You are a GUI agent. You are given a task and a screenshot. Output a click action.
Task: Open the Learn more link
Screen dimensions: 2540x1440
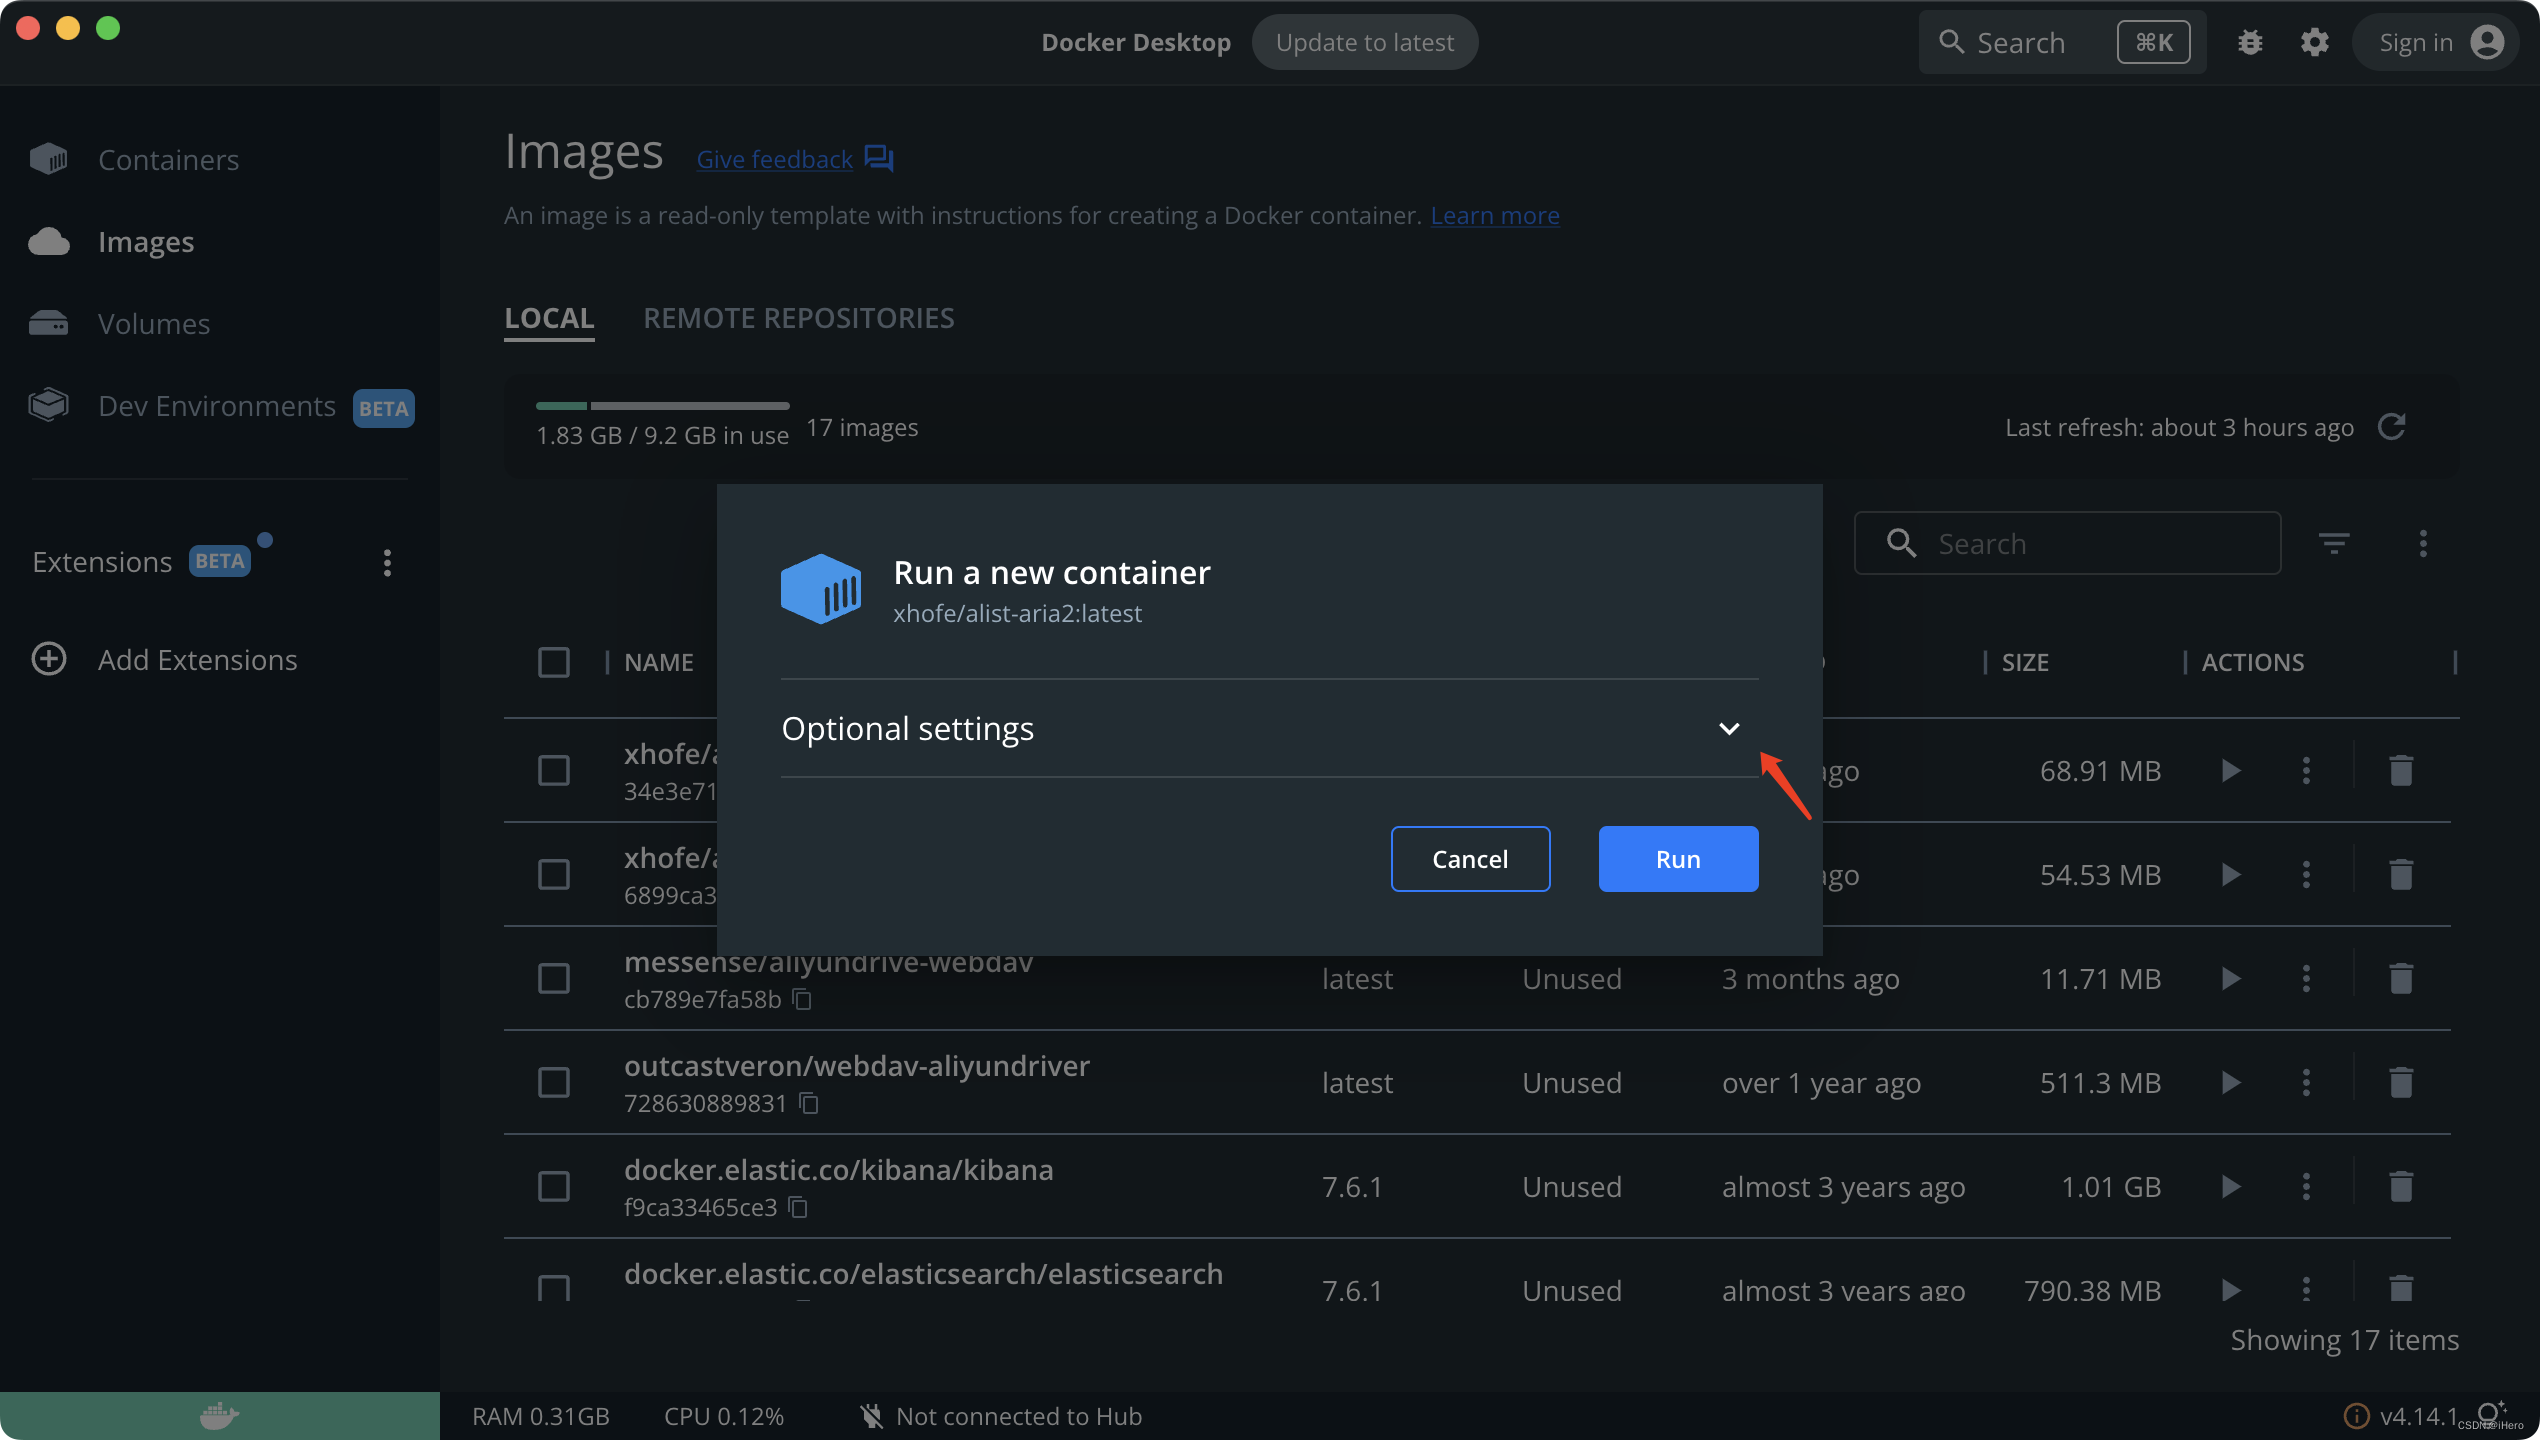[x=1495, y=215]
